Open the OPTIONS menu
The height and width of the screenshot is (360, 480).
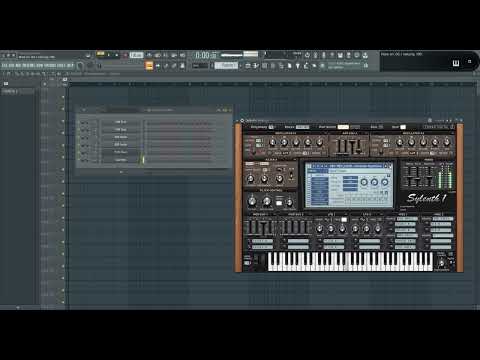point(50,66)
